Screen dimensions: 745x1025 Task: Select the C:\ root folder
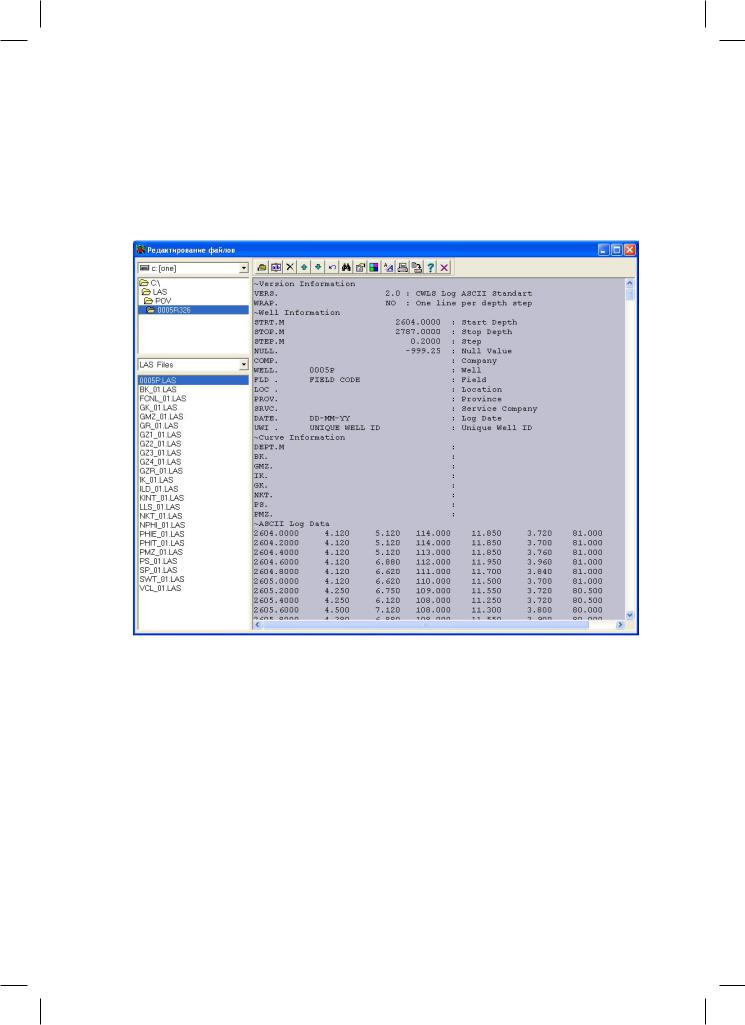150,283
